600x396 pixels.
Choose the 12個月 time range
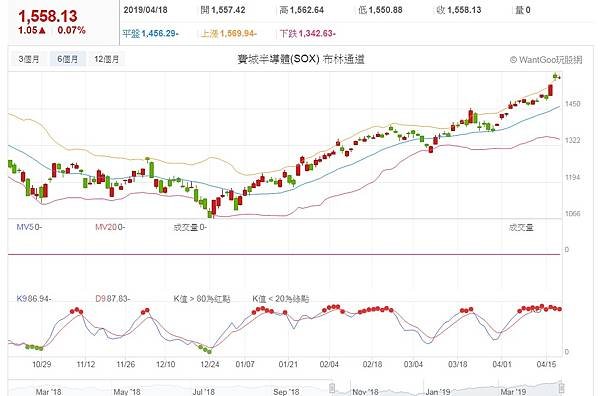point(106,59)
